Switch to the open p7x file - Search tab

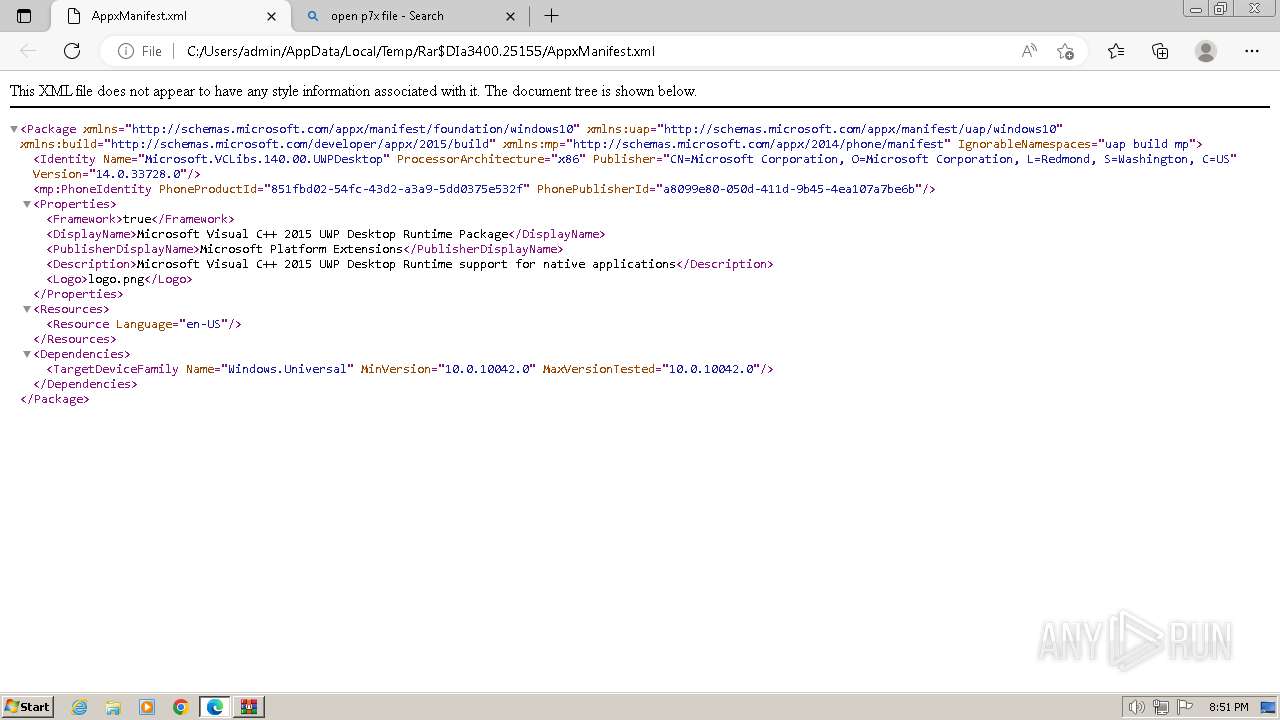(411, 16)
